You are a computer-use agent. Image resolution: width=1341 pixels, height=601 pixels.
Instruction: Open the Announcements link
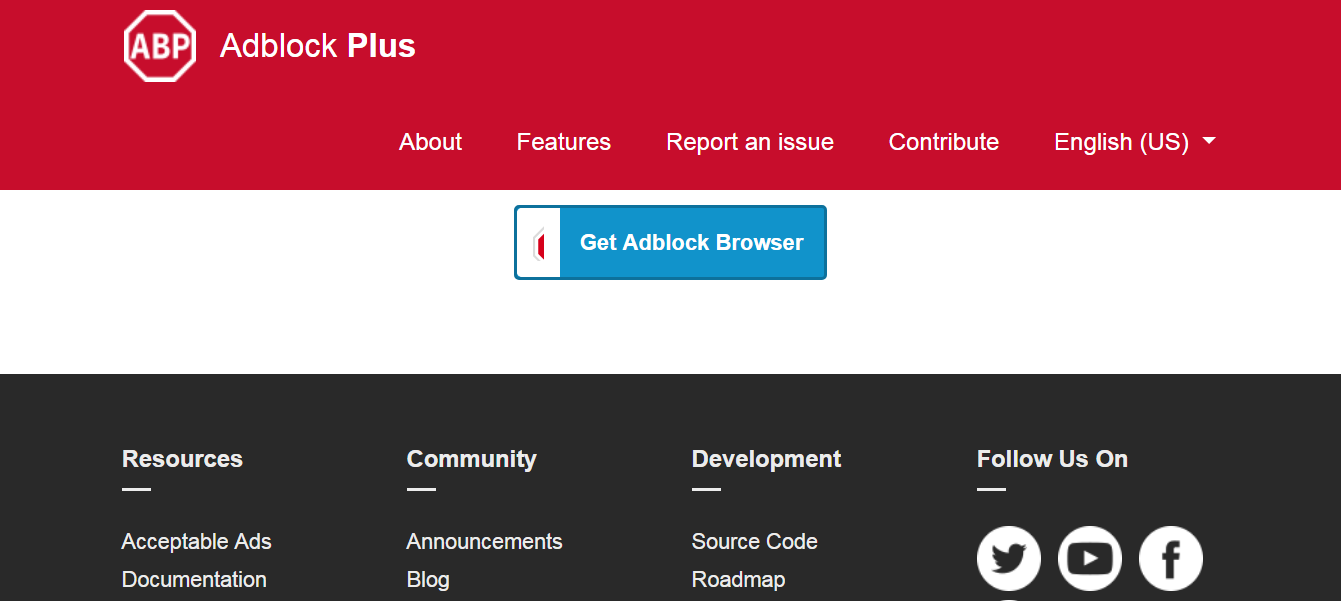[485, 541]
